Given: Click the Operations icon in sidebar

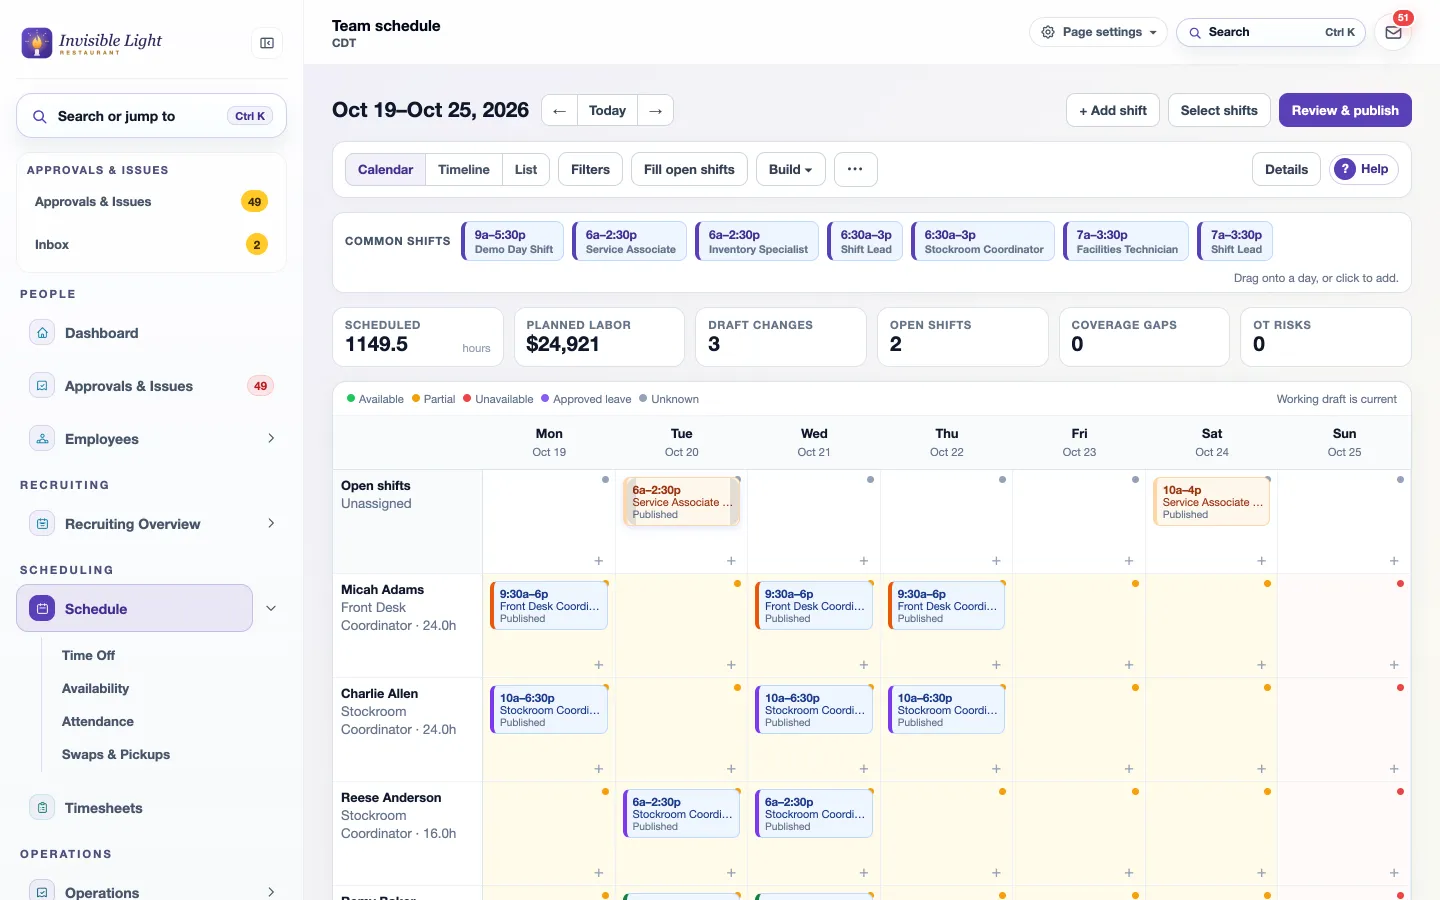Looking at the screenshot, I should (42, 892).
